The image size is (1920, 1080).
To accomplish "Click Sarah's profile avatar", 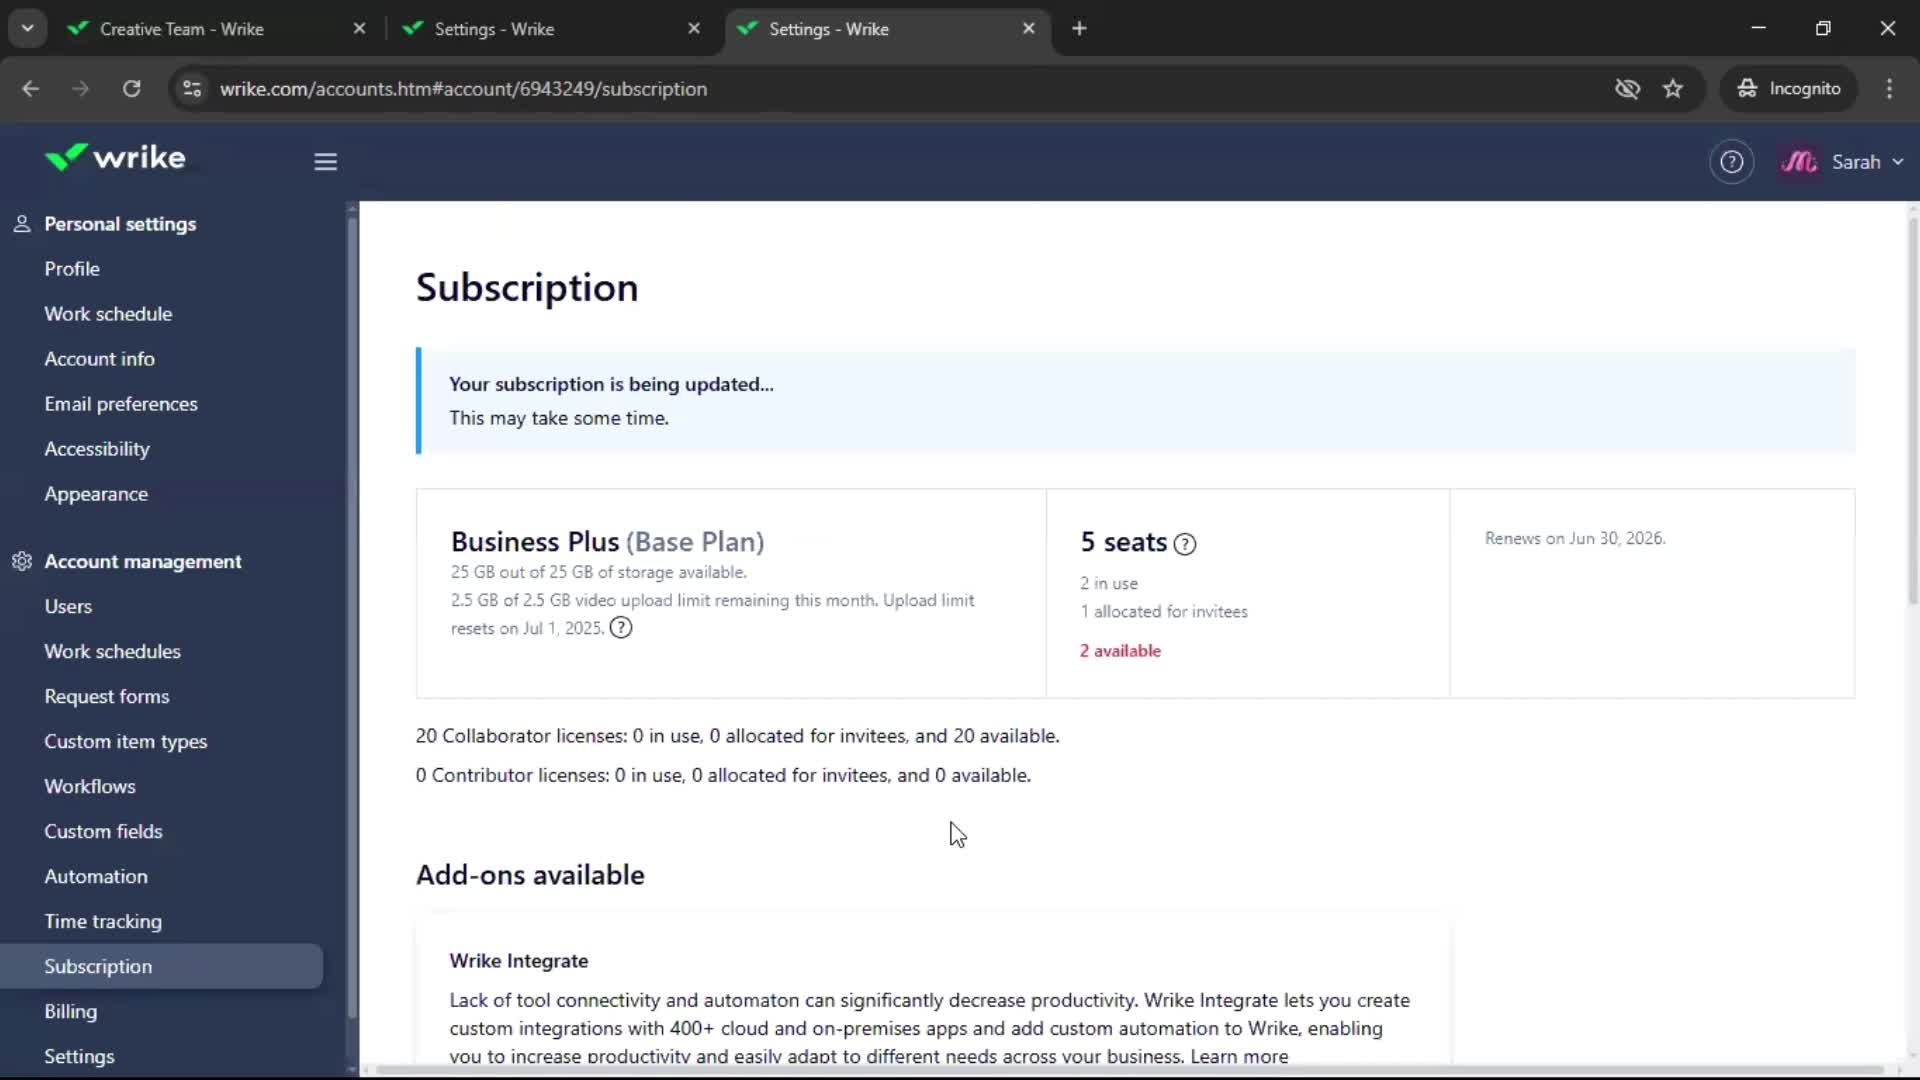I will (1799, 162).
